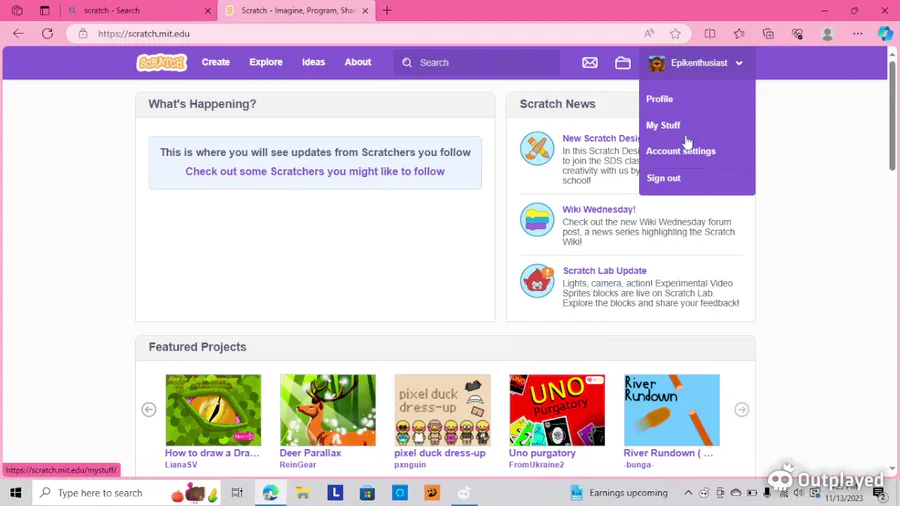Viewport: 900px width, 506px height.
Task: Open the Edge profile icon
Action: 827,34
